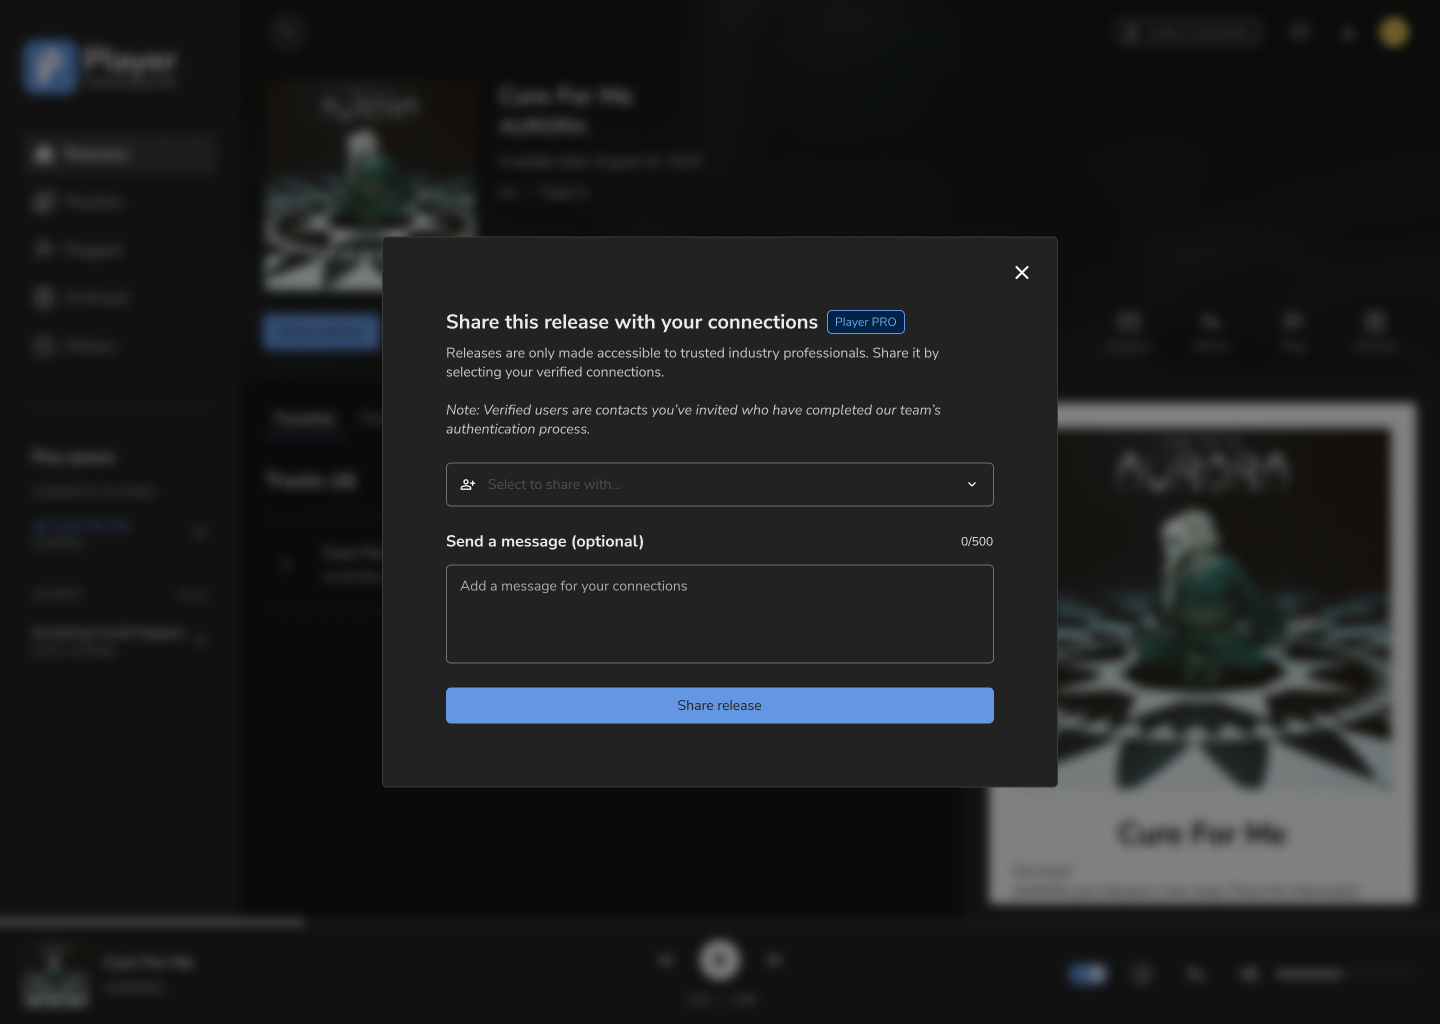This screenshot has height=1024, width=1440.
Task: Click the Player PRO badge
Action: pyautogui.click(x=865, y=322)
